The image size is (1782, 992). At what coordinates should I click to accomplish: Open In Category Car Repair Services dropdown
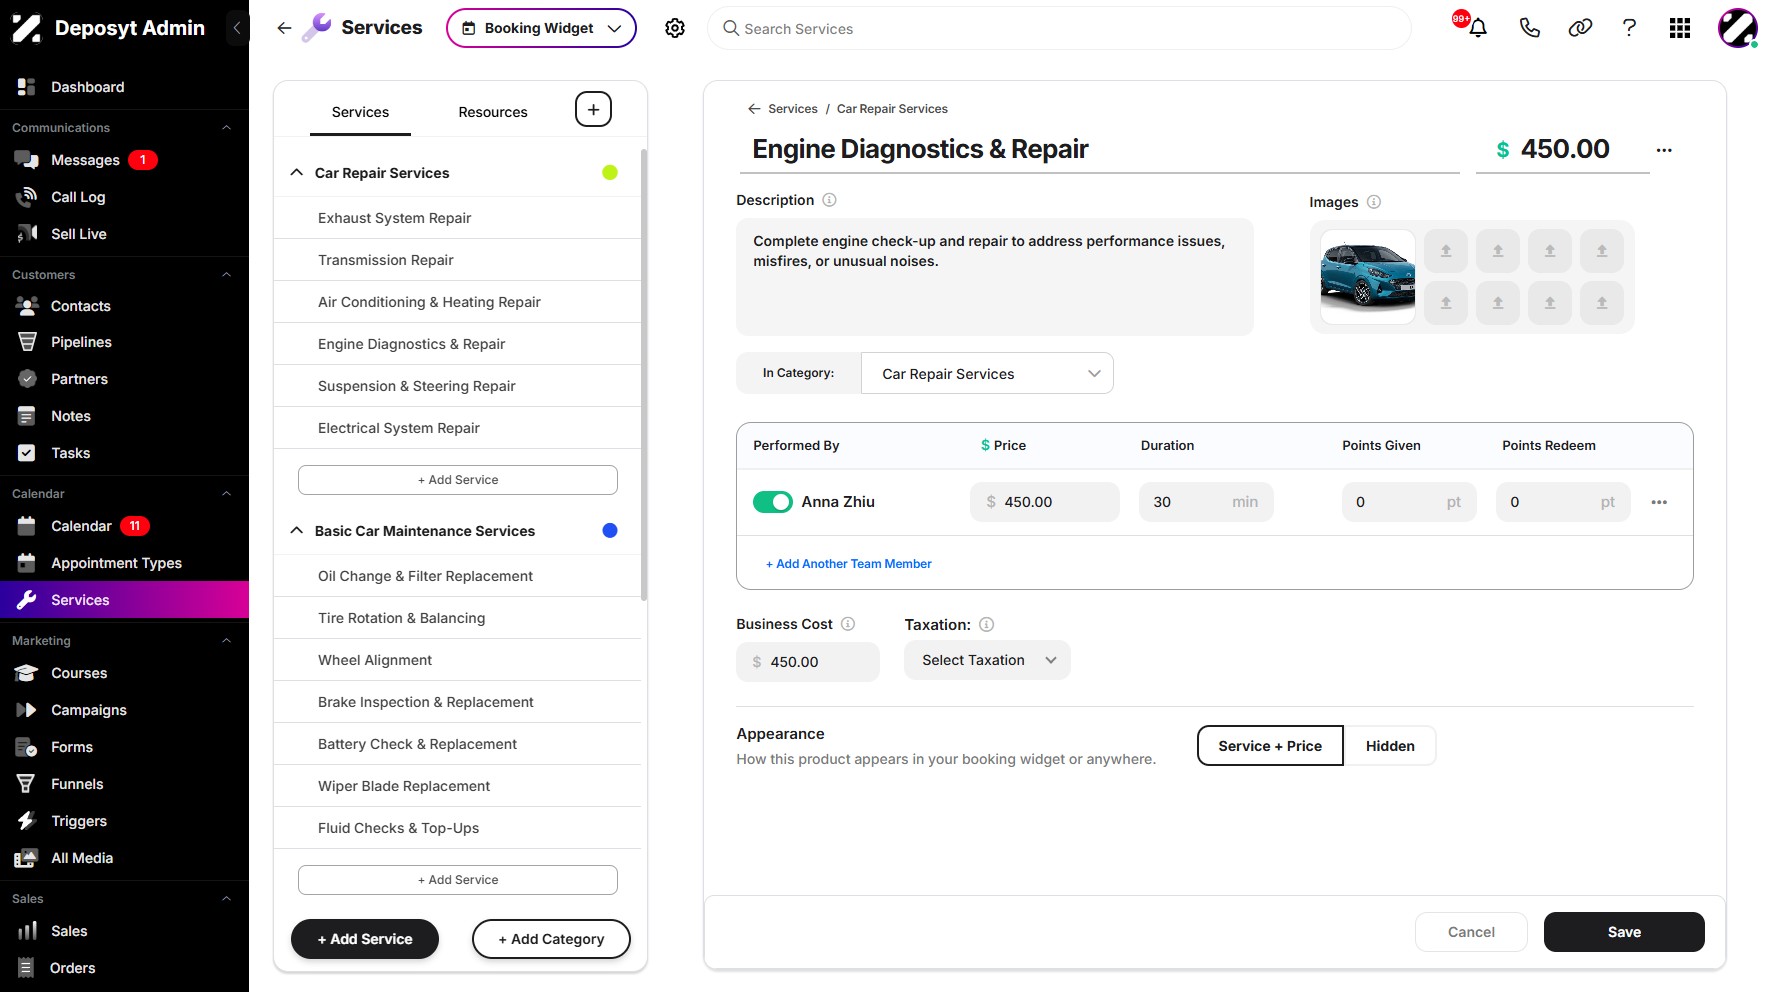pyautogui.click(x=987, y=373)
